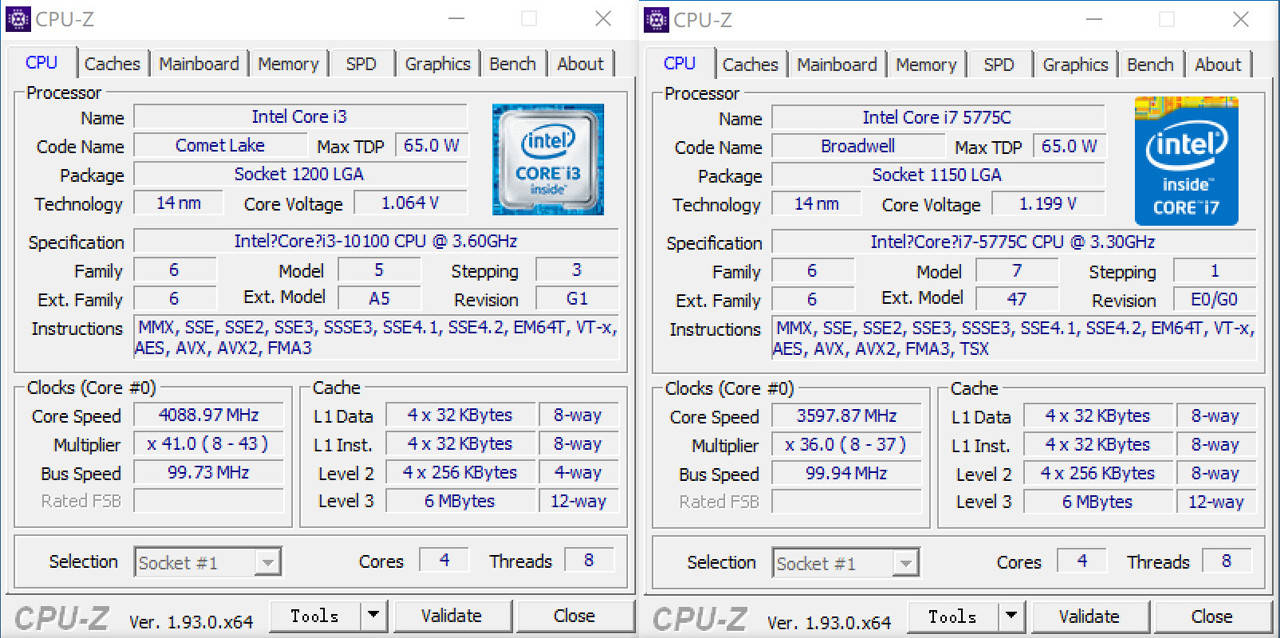
Task: Click Intel Core i3 name field
Action: 300,117
